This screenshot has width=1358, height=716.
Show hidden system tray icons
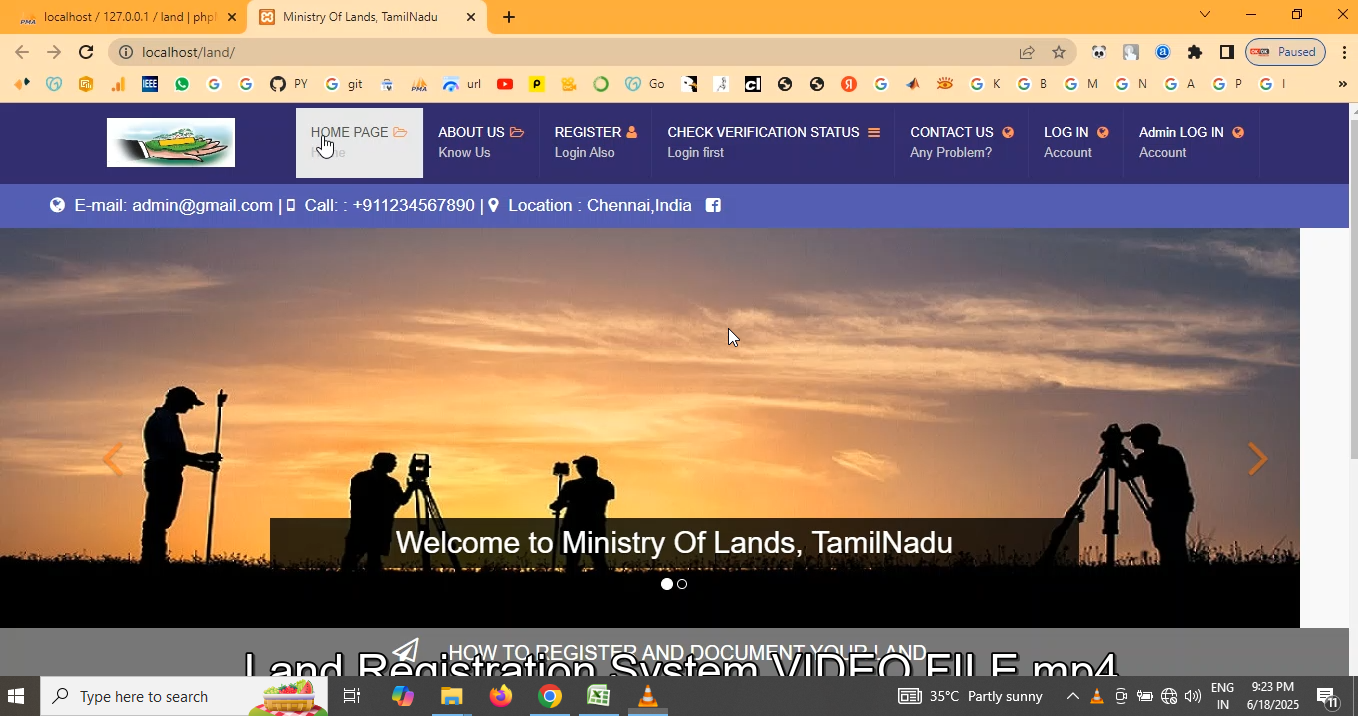(x=1072, y=696)
